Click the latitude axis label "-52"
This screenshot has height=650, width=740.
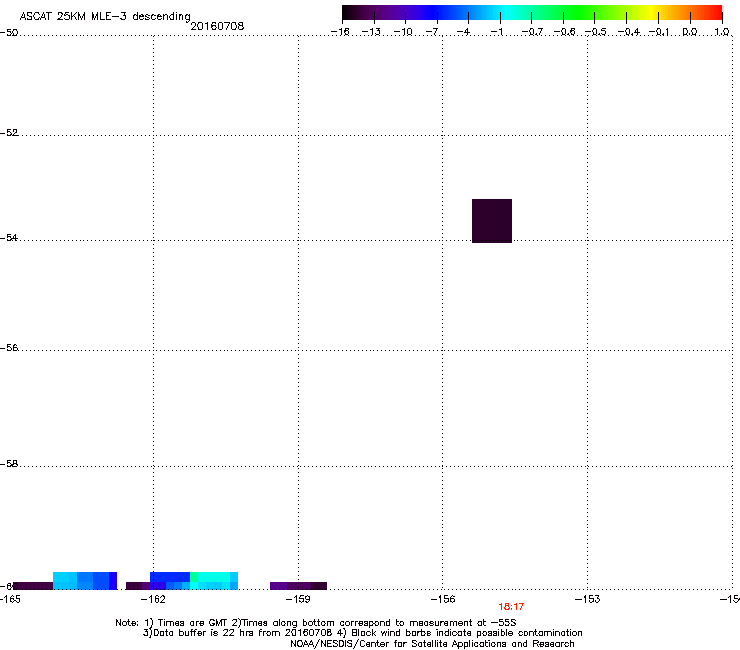coord(9,133)
